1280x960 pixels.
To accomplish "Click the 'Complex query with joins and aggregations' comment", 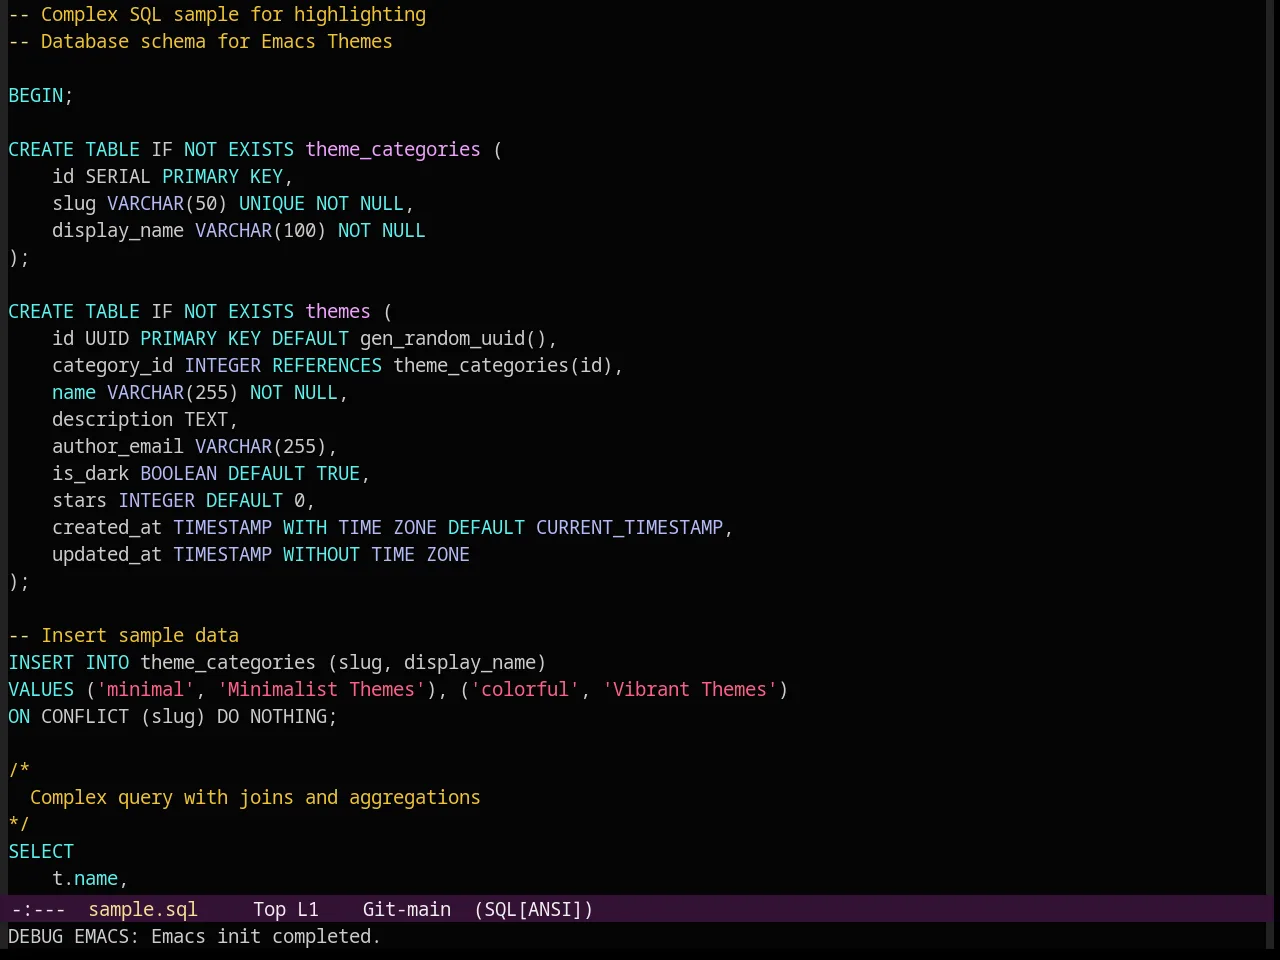I will 255,797.
